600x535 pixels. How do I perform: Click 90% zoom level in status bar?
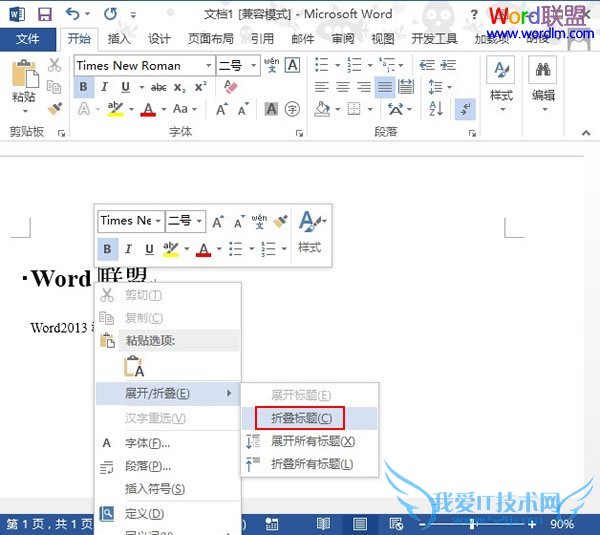coord(562,524)
